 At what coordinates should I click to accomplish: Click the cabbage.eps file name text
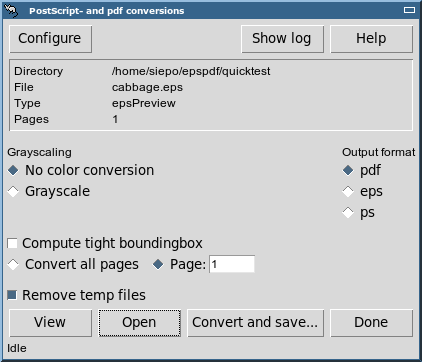[x=147, y=87]
